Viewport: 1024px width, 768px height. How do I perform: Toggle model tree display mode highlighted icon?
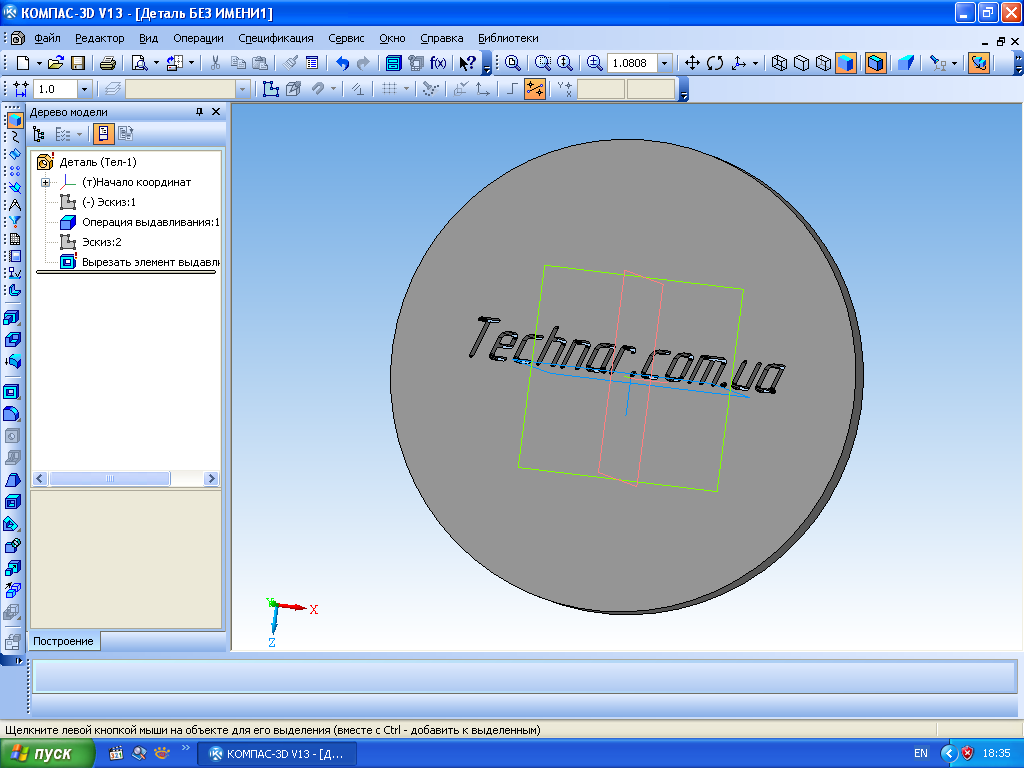click(103, 134)
